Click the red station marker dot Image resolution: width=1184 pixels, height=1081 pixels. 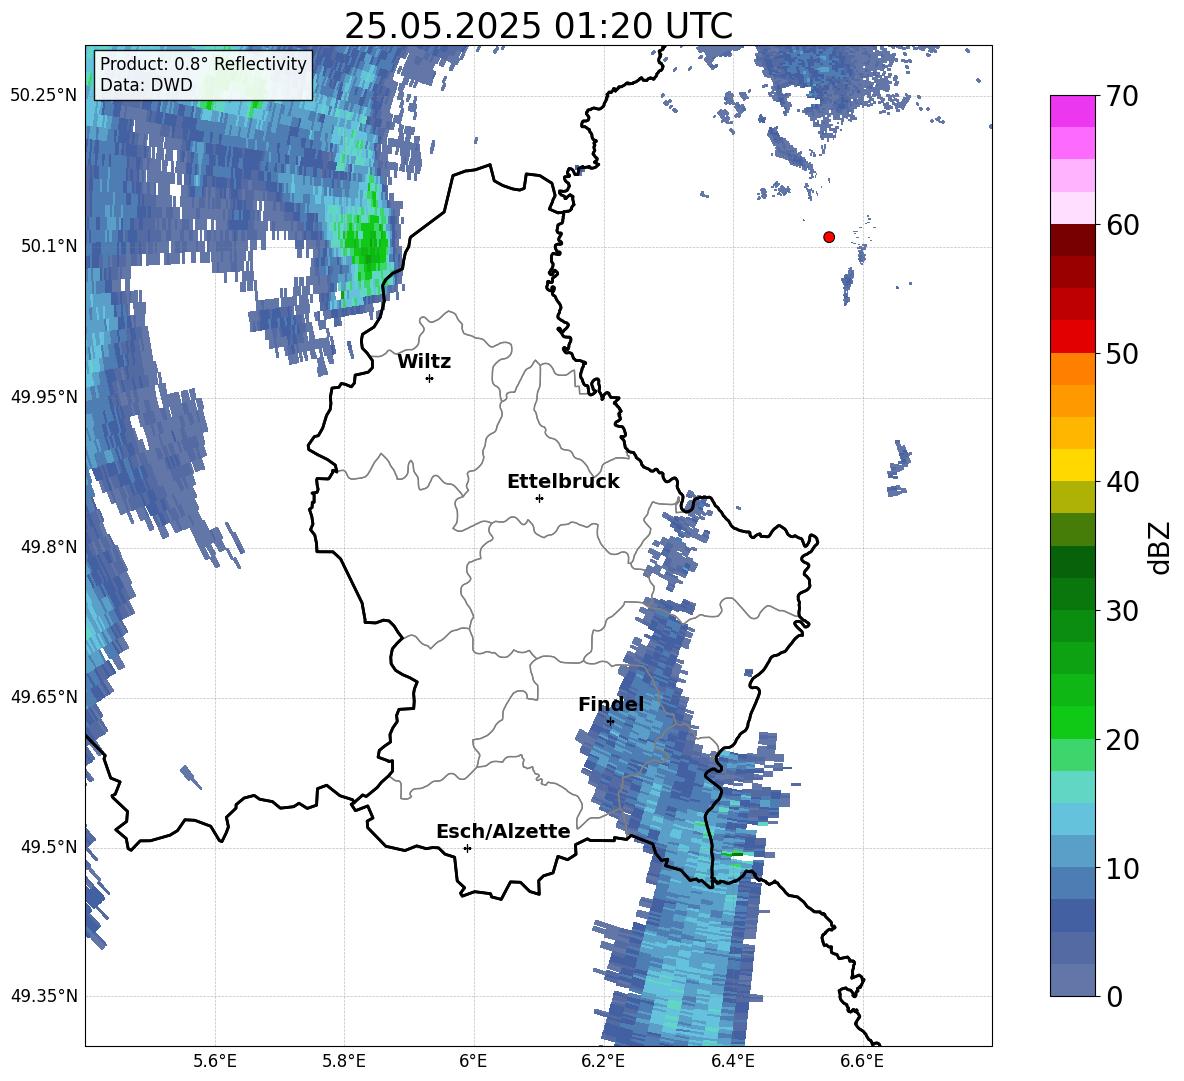tap(828, 237)
